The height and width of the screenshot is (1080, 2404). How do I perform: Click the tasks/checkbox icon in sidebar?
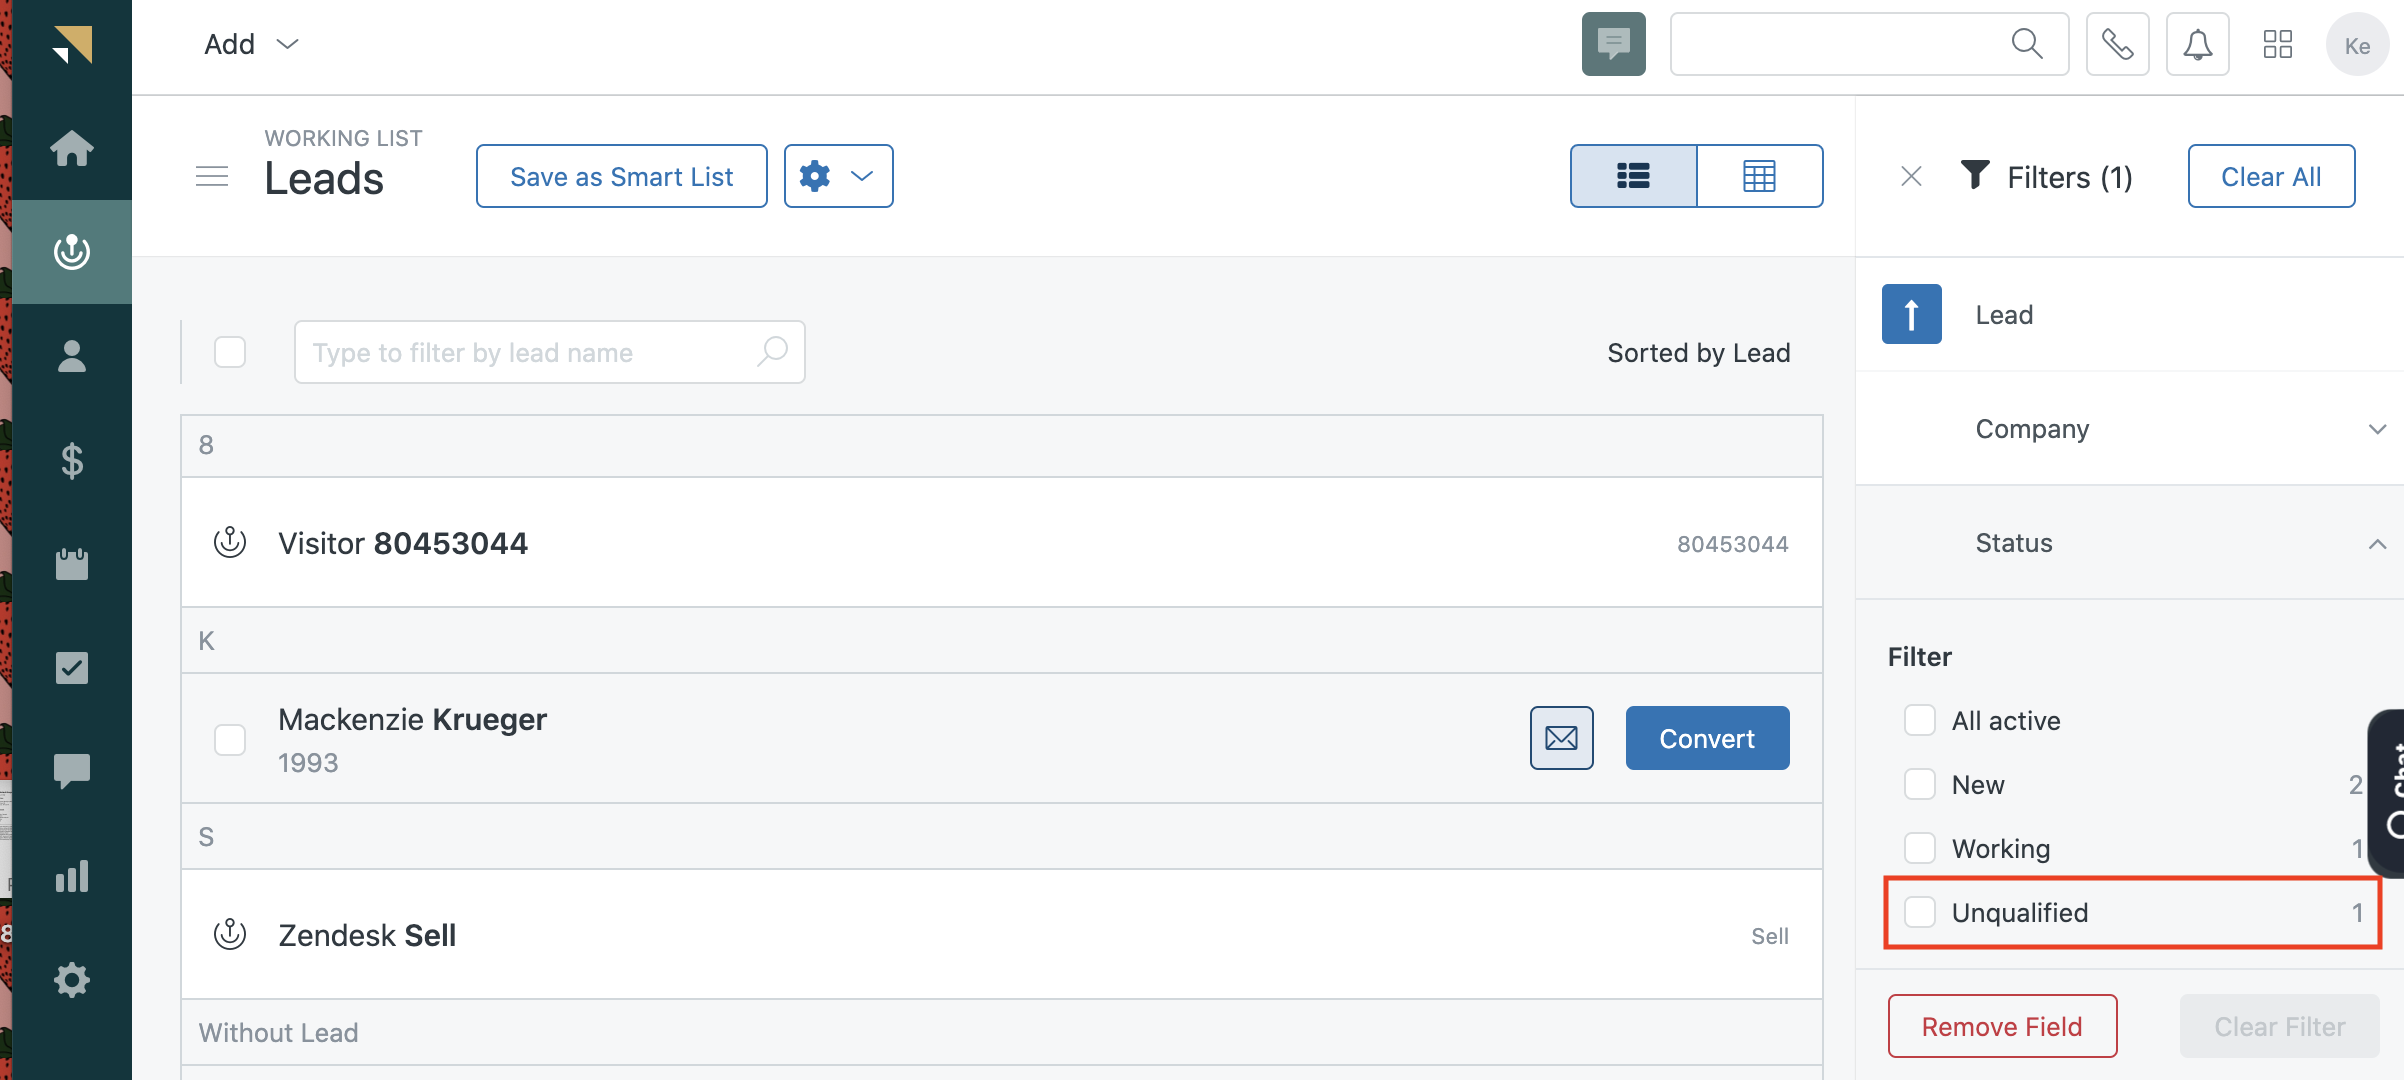click(x=71, y=667)
